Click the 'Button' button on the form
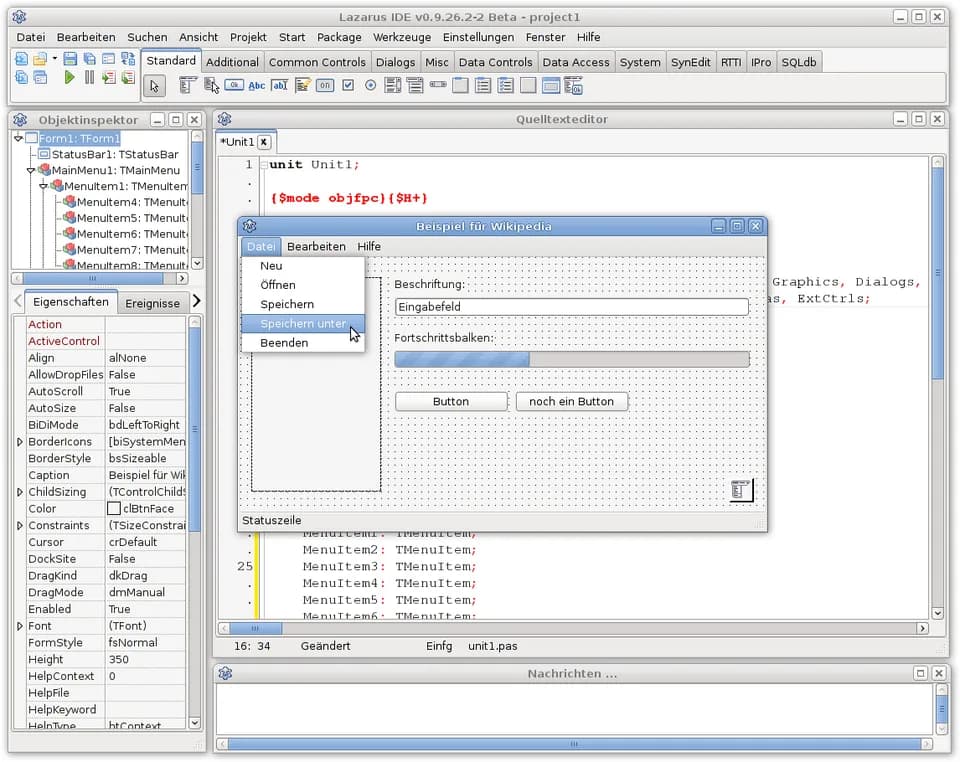The image size is (960, 762). pos(451,402)
